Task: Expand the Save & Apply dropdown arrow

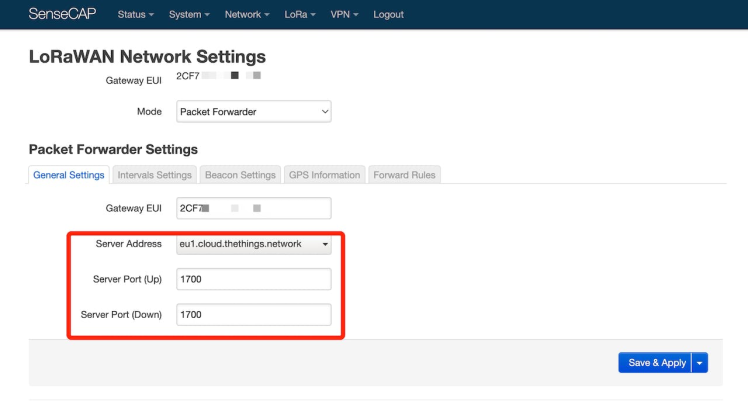Action: 700,363
